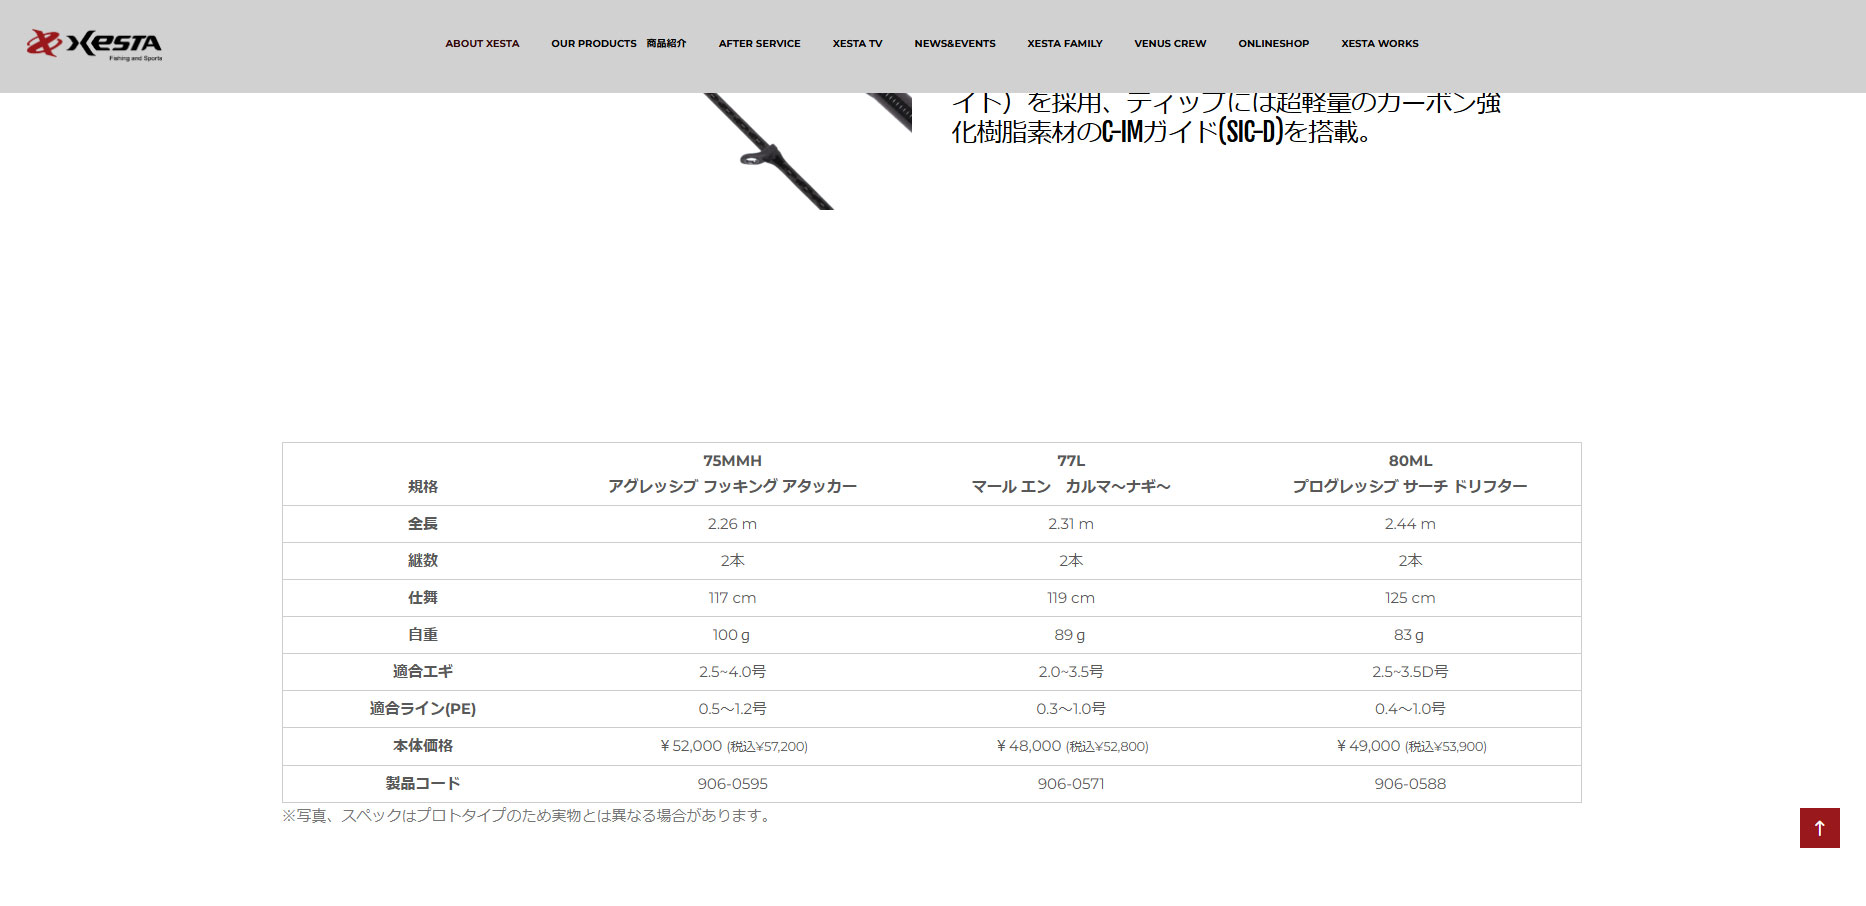Click product code 906-0588
This screenshot has width=1866, height=906.
point(1410,784)
